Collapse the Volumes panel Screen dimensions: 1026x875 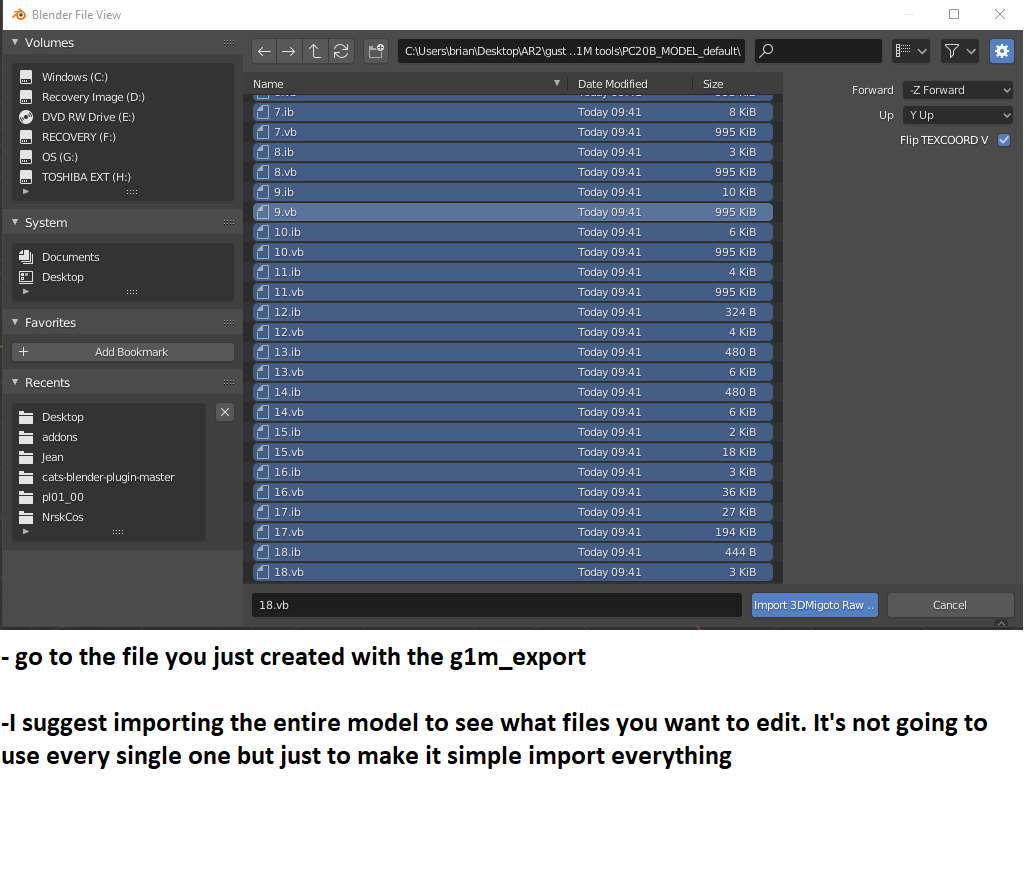pos(15,43)
